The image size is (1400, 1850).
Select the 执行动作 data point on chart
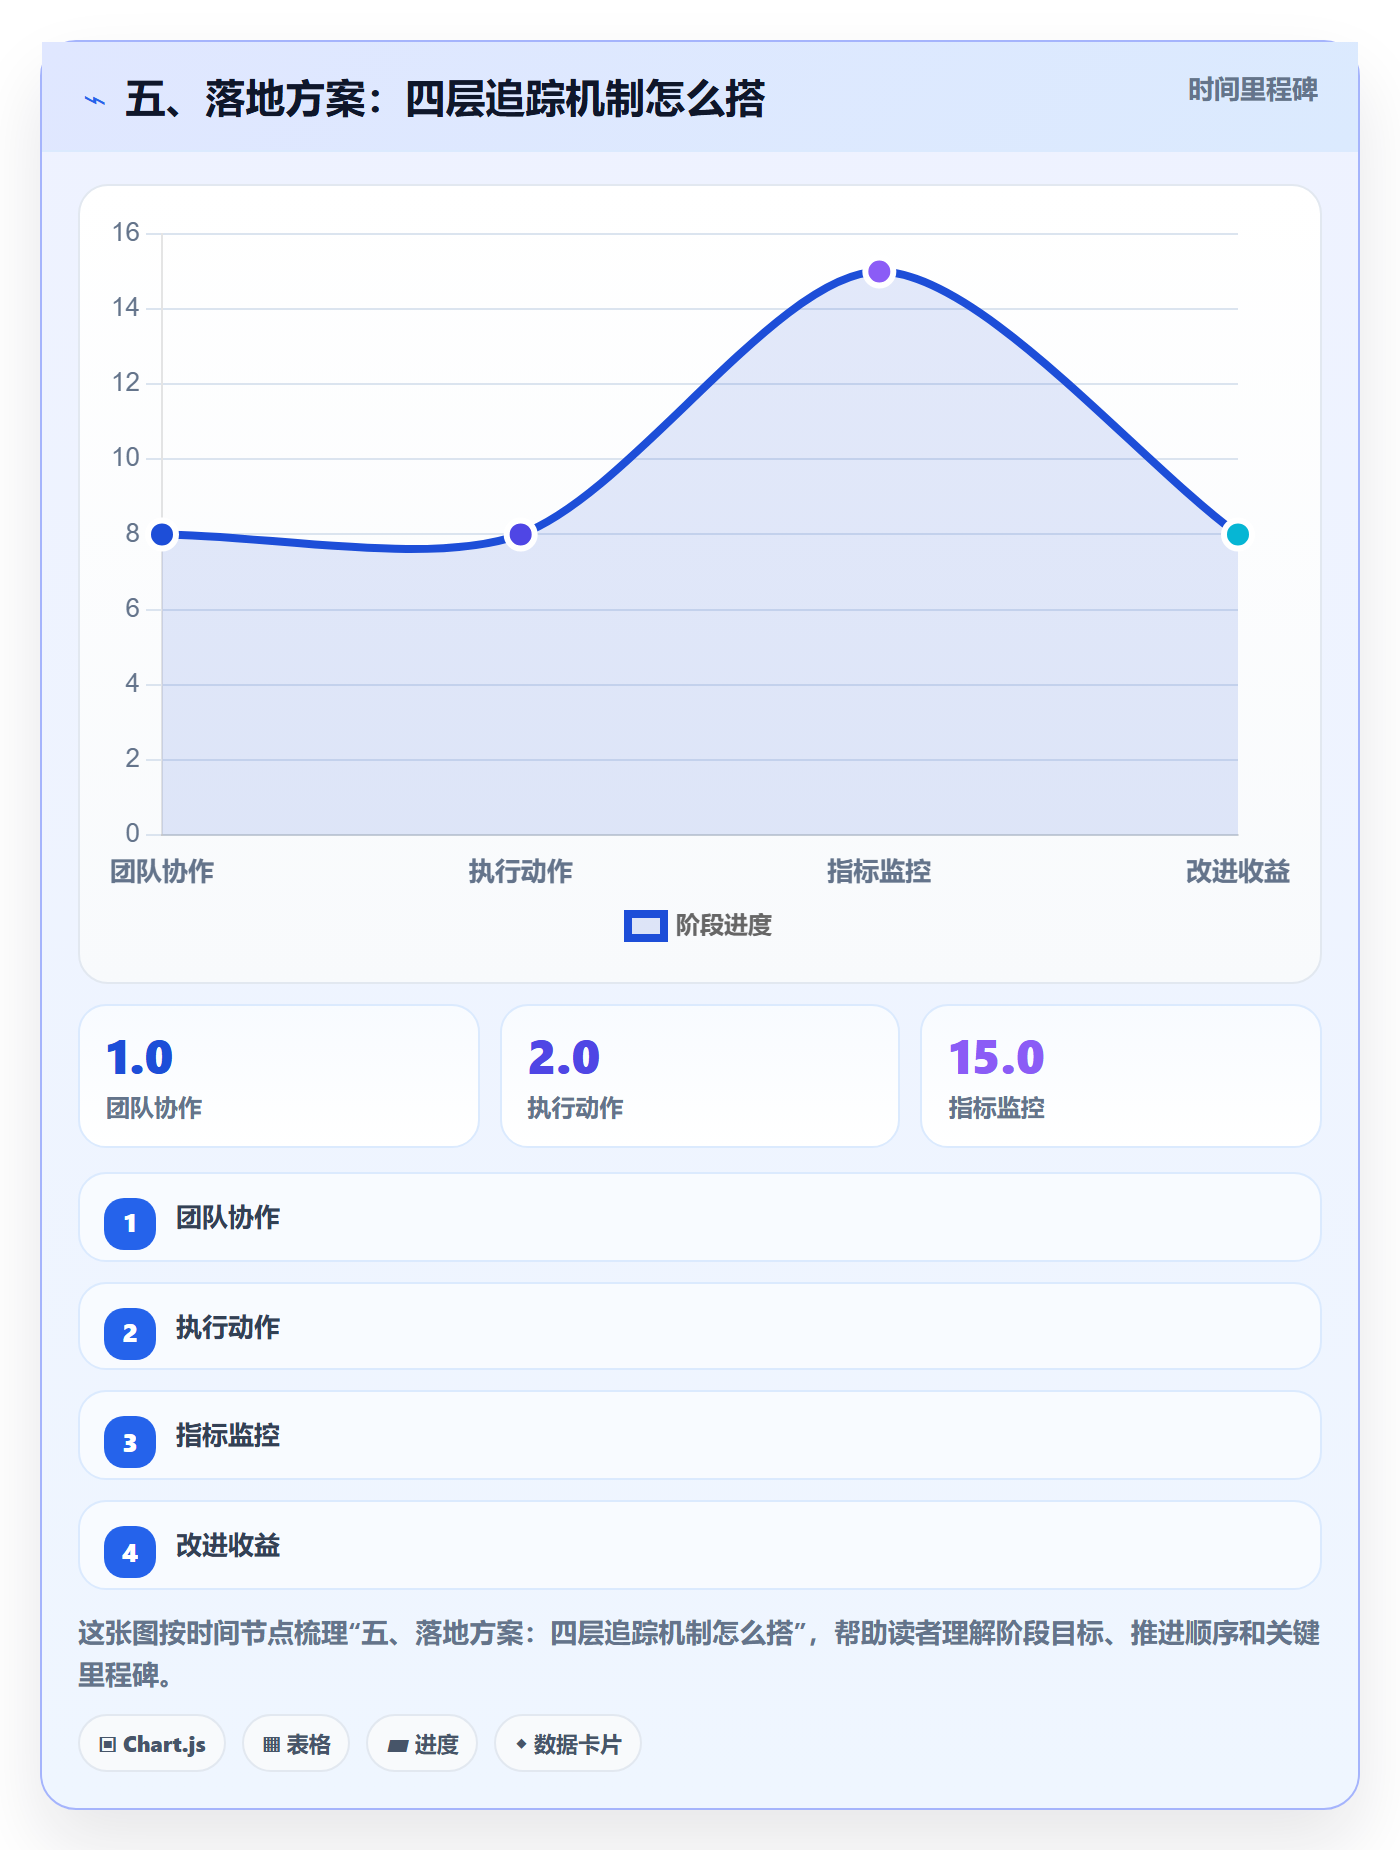(x=520, y=535)
